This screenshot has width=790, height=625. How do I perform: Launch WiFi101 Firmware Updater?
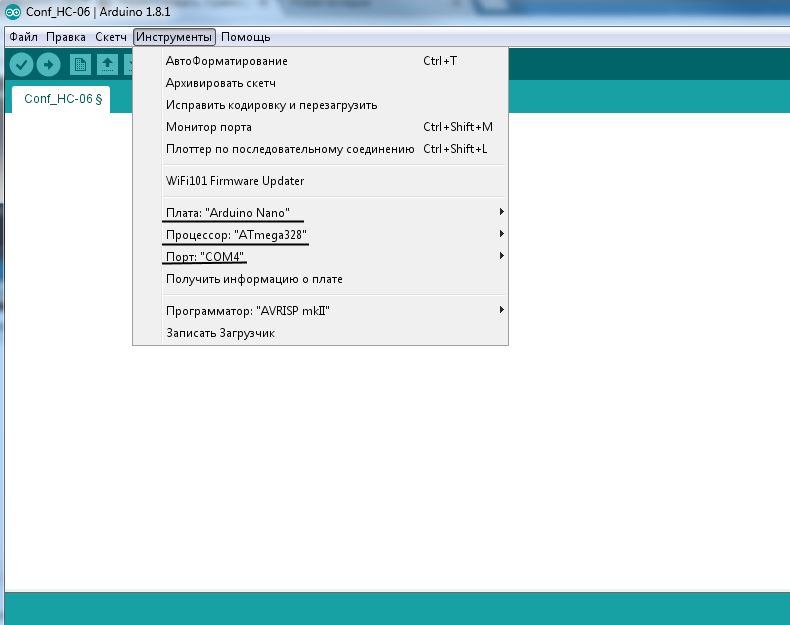[x=320, y=181]
